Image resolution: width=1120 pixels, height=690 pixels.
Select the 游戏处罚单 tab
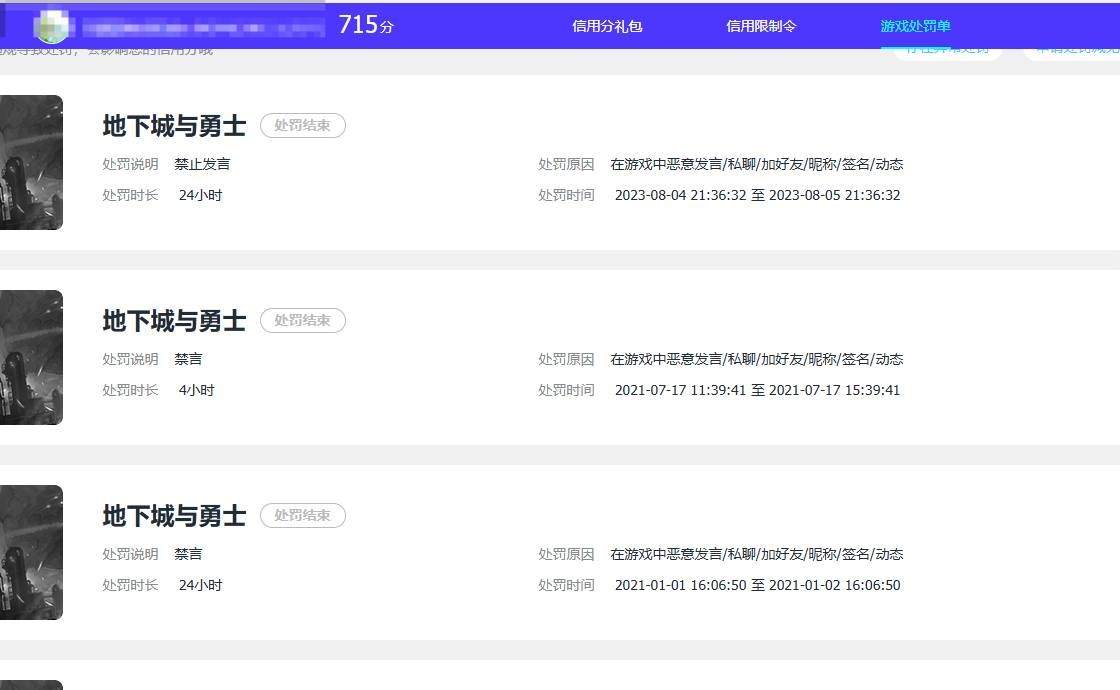pos(915,26)
